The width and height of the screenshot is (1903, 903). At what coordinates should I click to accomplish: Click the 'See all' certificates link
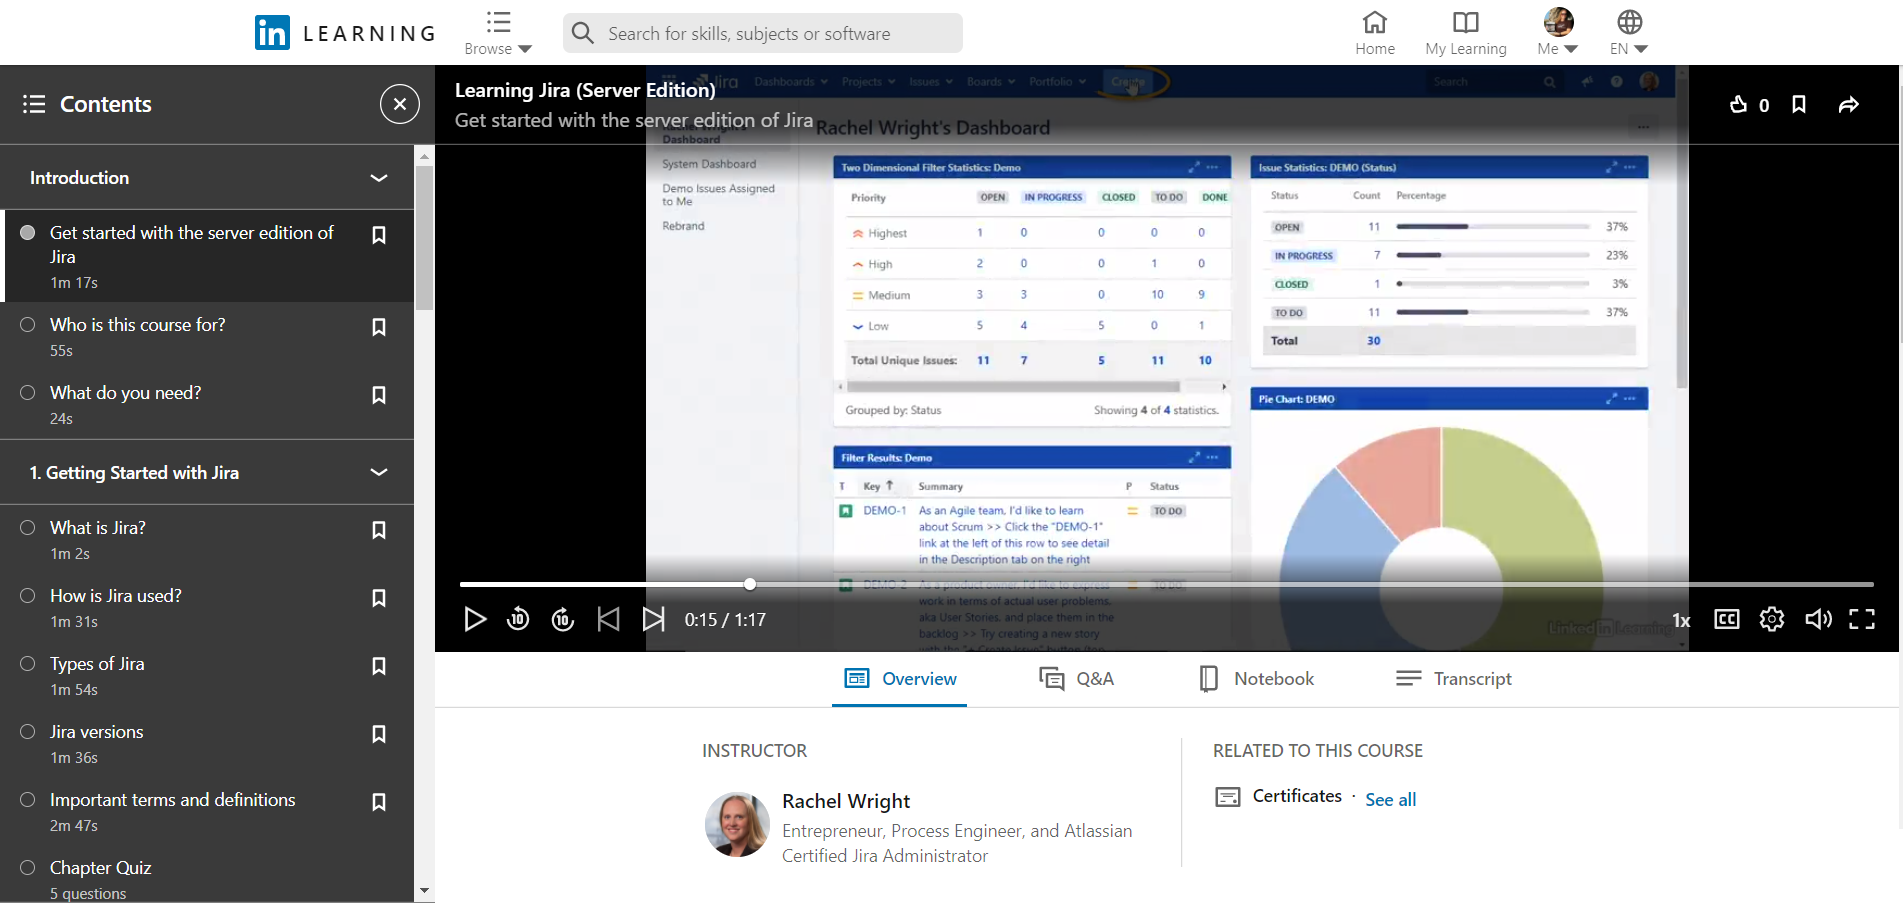point(1390,799)
